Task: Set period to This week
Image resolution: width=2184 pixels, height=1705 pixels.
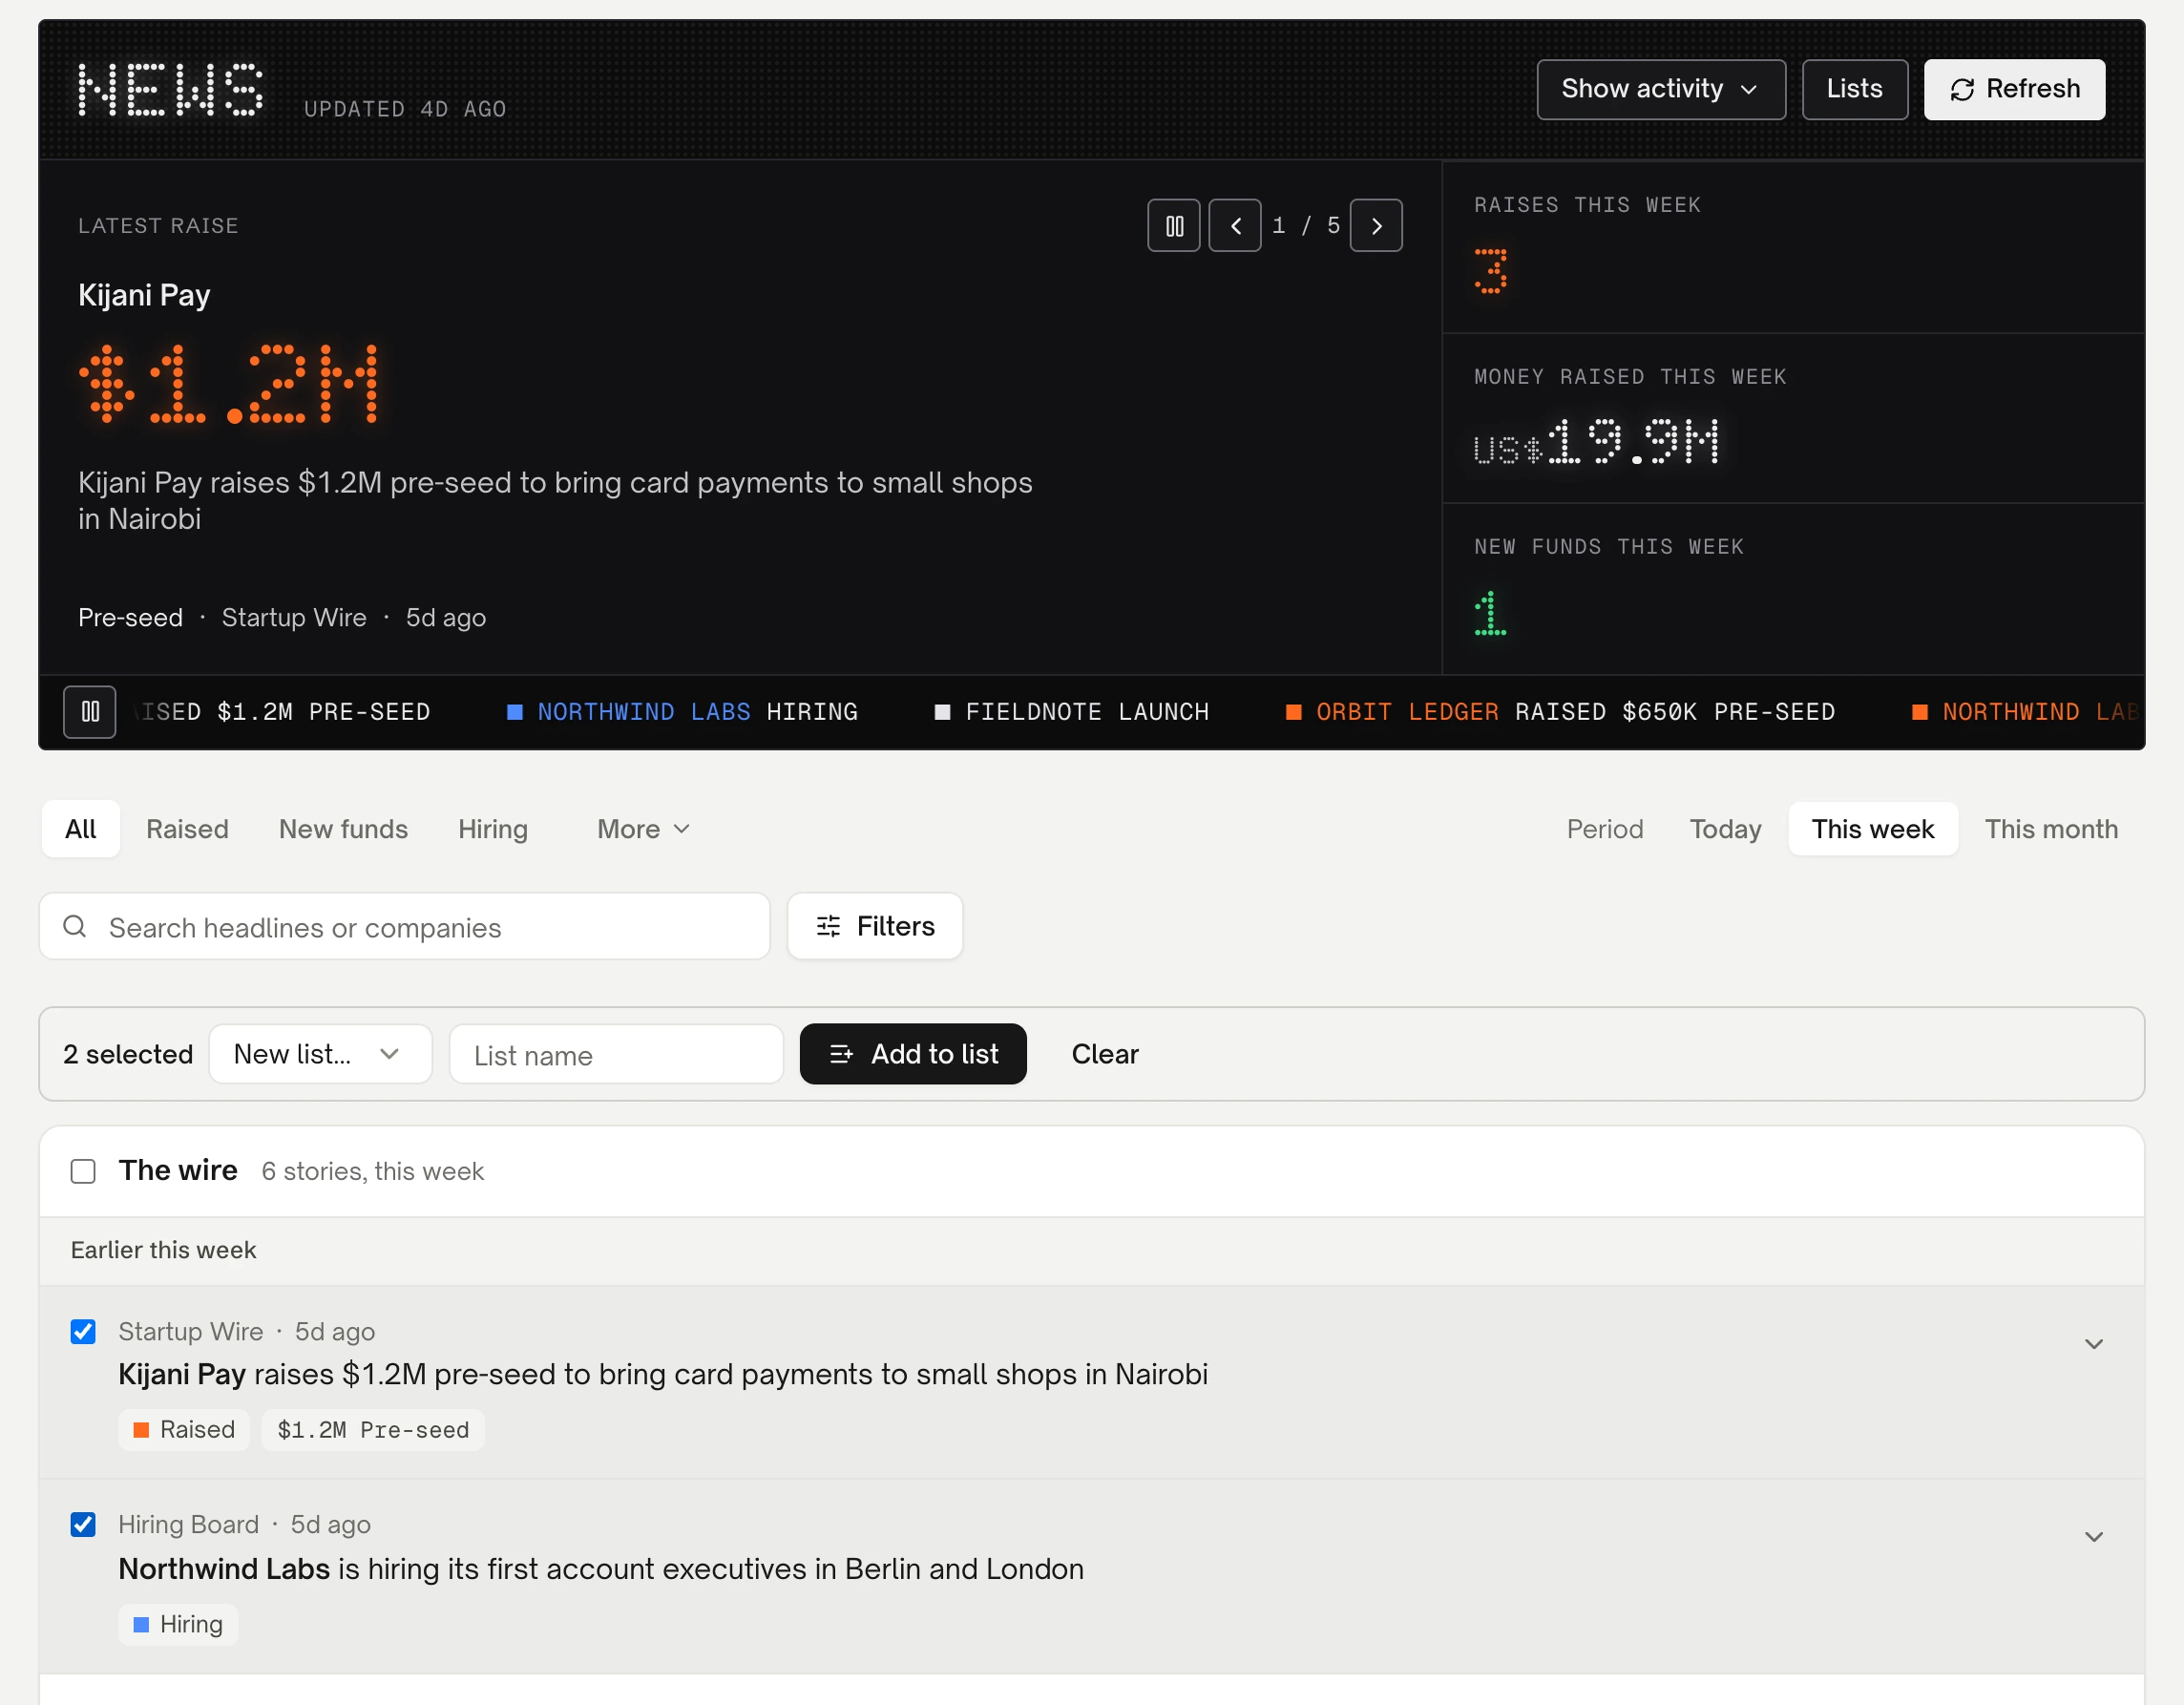Action: click(x=1872, y=829)
